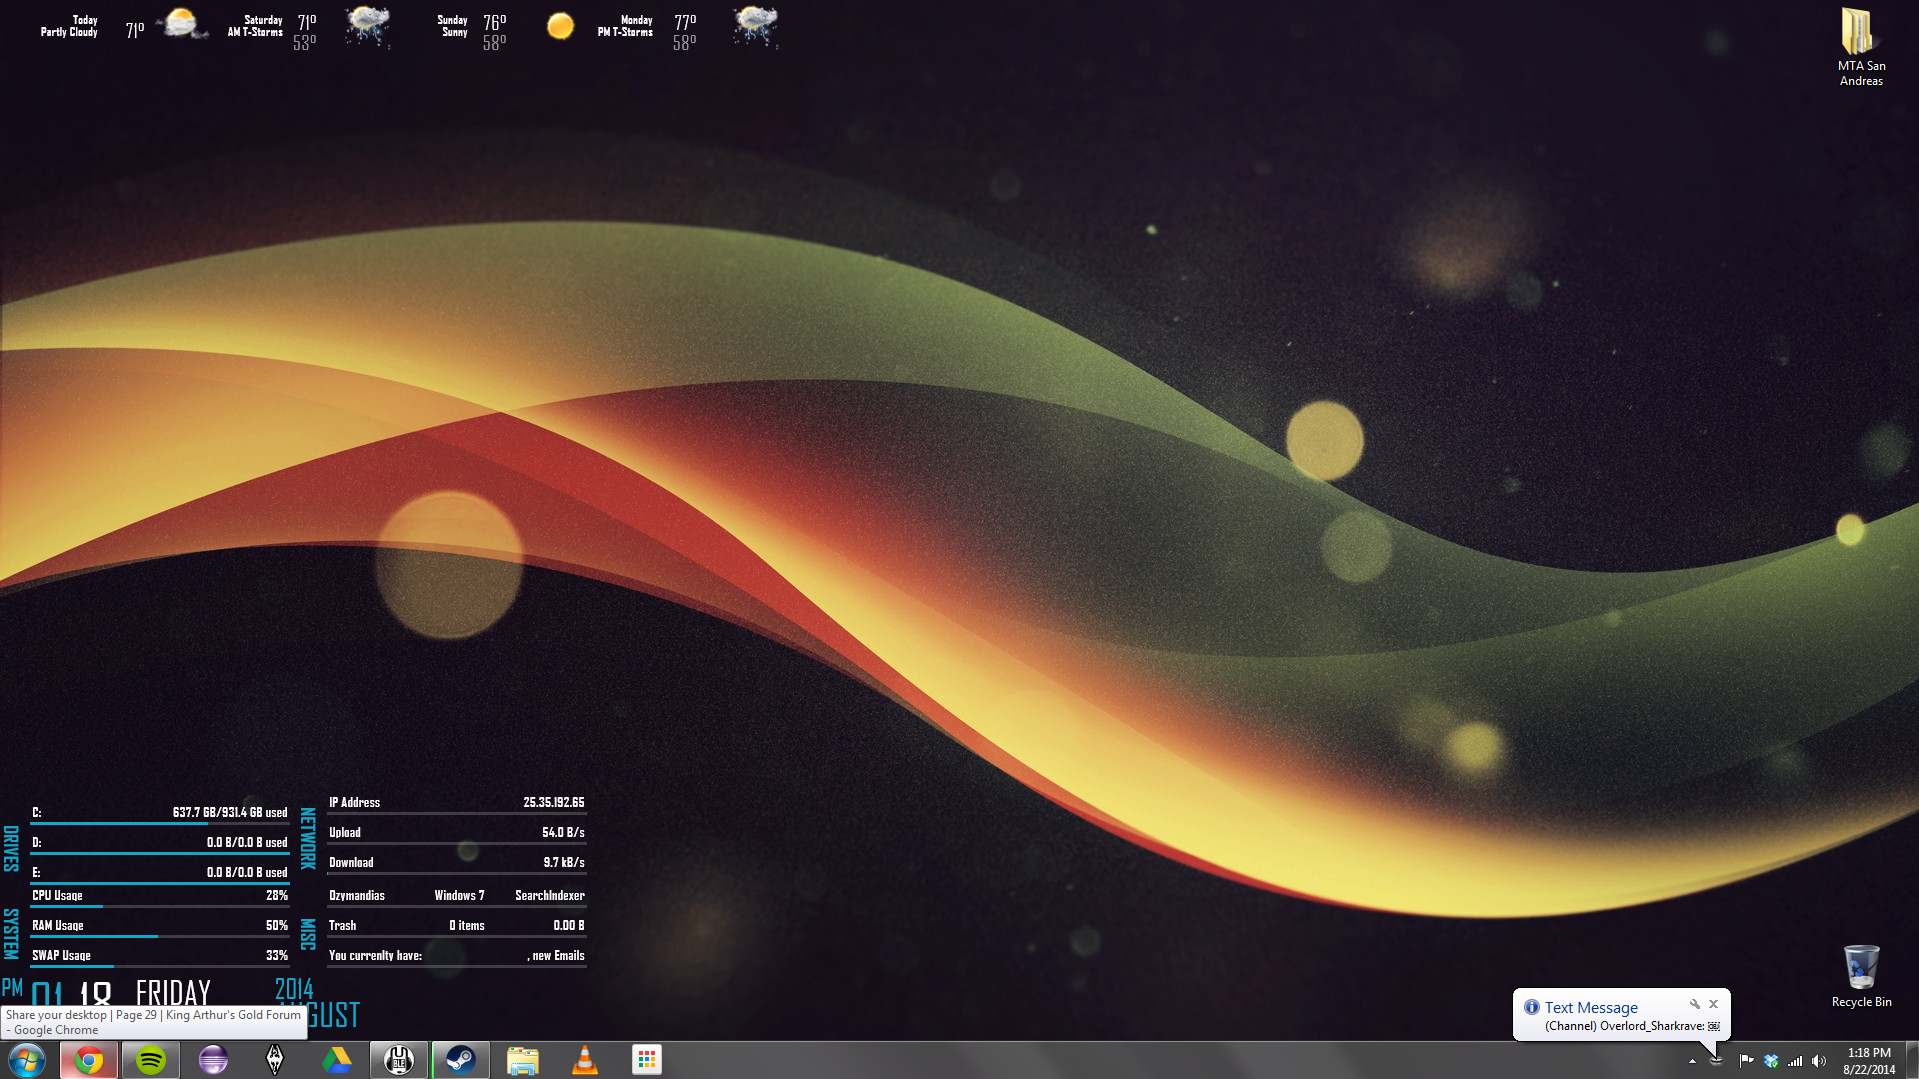Click the Today Partly Cloudy weather icon
Screen dimensions: 1919x1079
pyautogui.click(x=181, y=24)
